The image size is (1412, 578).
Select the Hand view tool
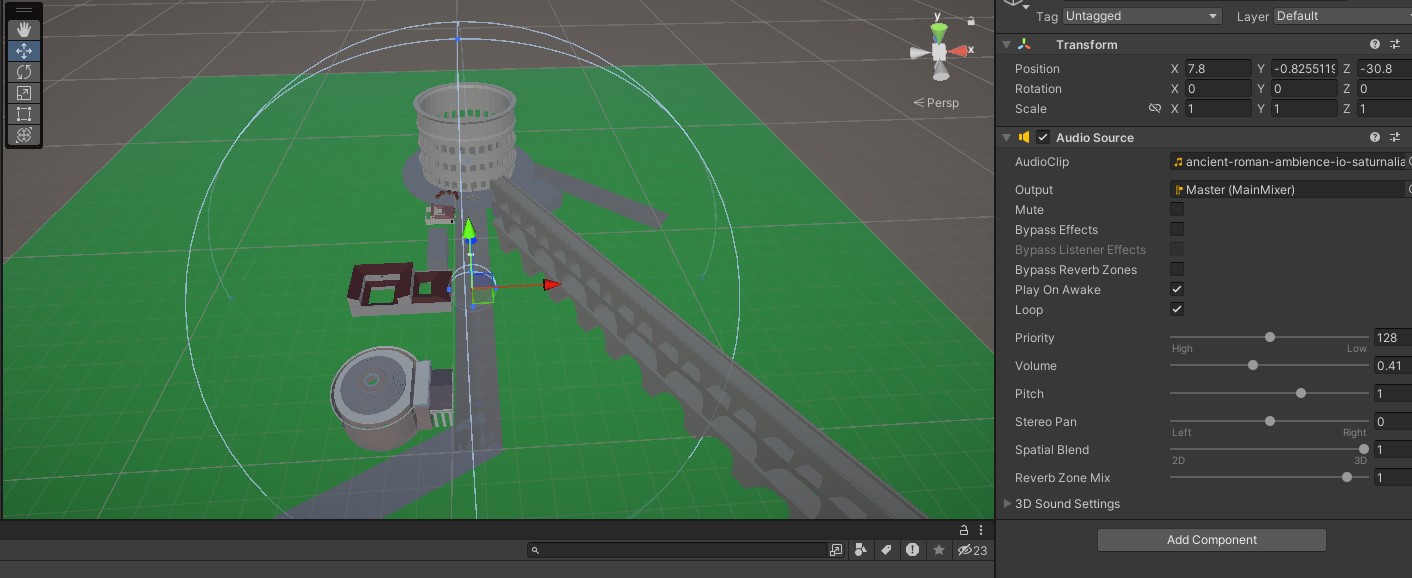pyautogui.click(x=24, y=30)
